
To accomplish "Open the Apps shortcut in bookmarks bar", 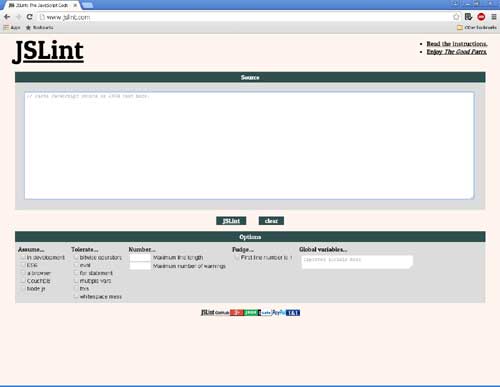I will (x=12, y=28).
